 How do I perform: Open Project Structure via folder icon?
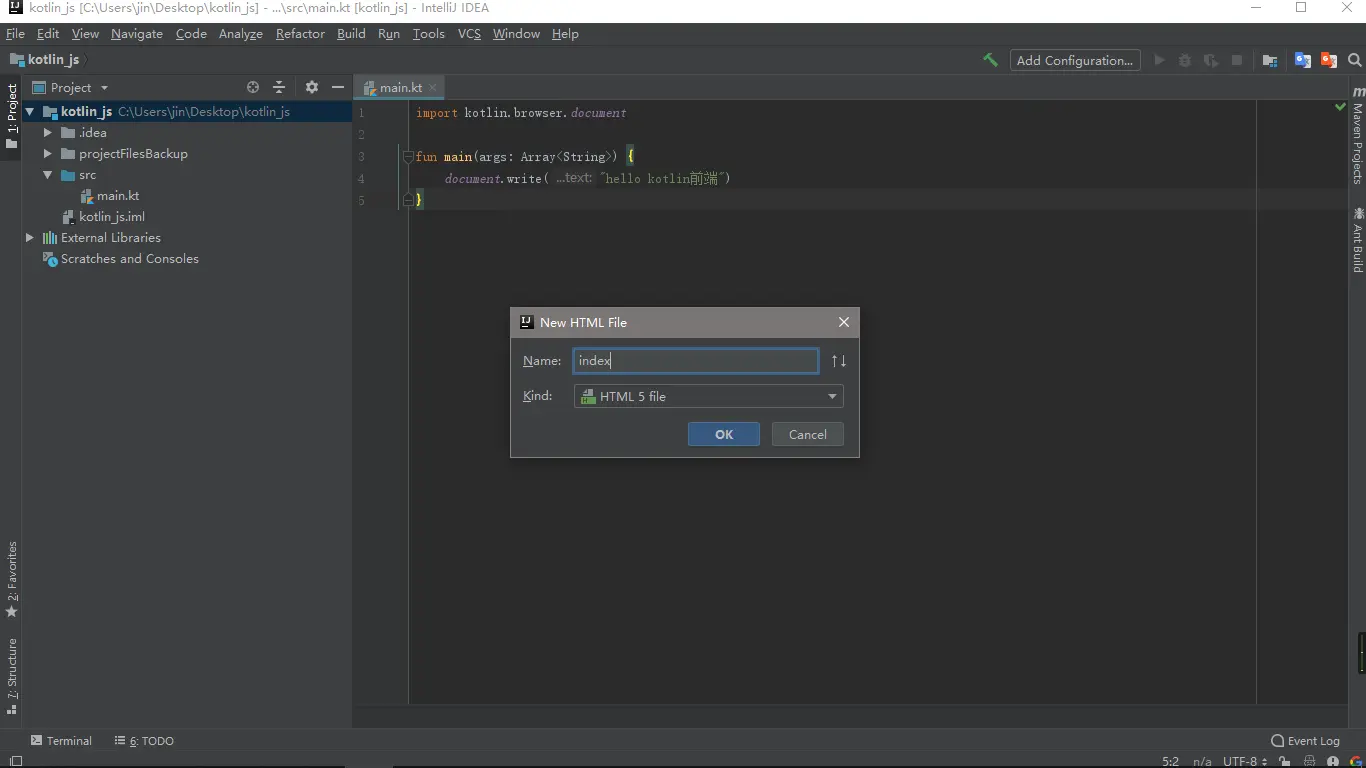pos(1270,60)
